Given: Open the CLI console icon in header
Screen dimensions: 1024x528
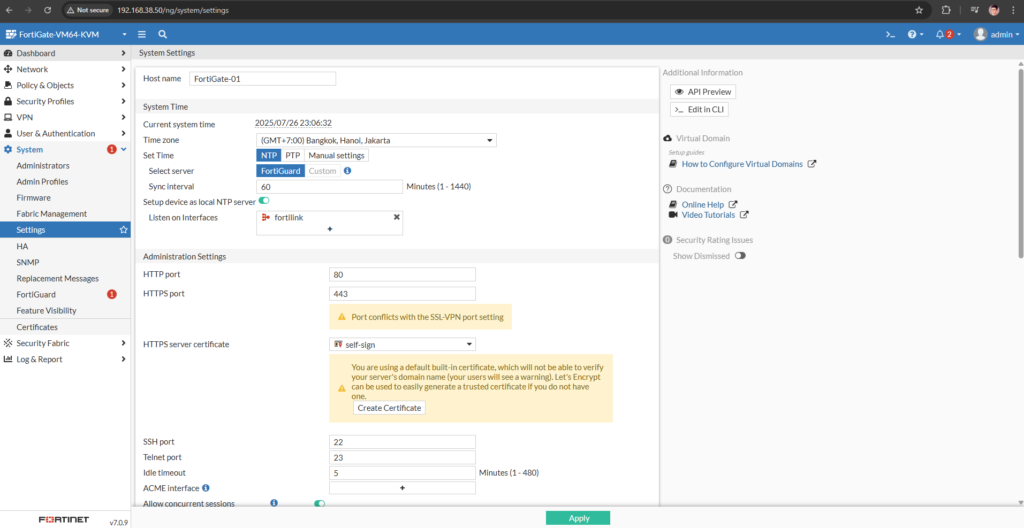Looking at the screenshot, I should [889, 35].
